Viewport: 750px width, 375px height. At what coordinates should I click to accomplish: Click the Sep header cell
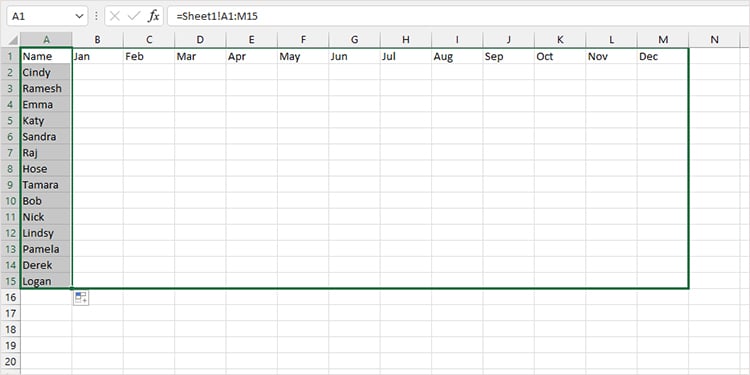click(x=509, y=56)
